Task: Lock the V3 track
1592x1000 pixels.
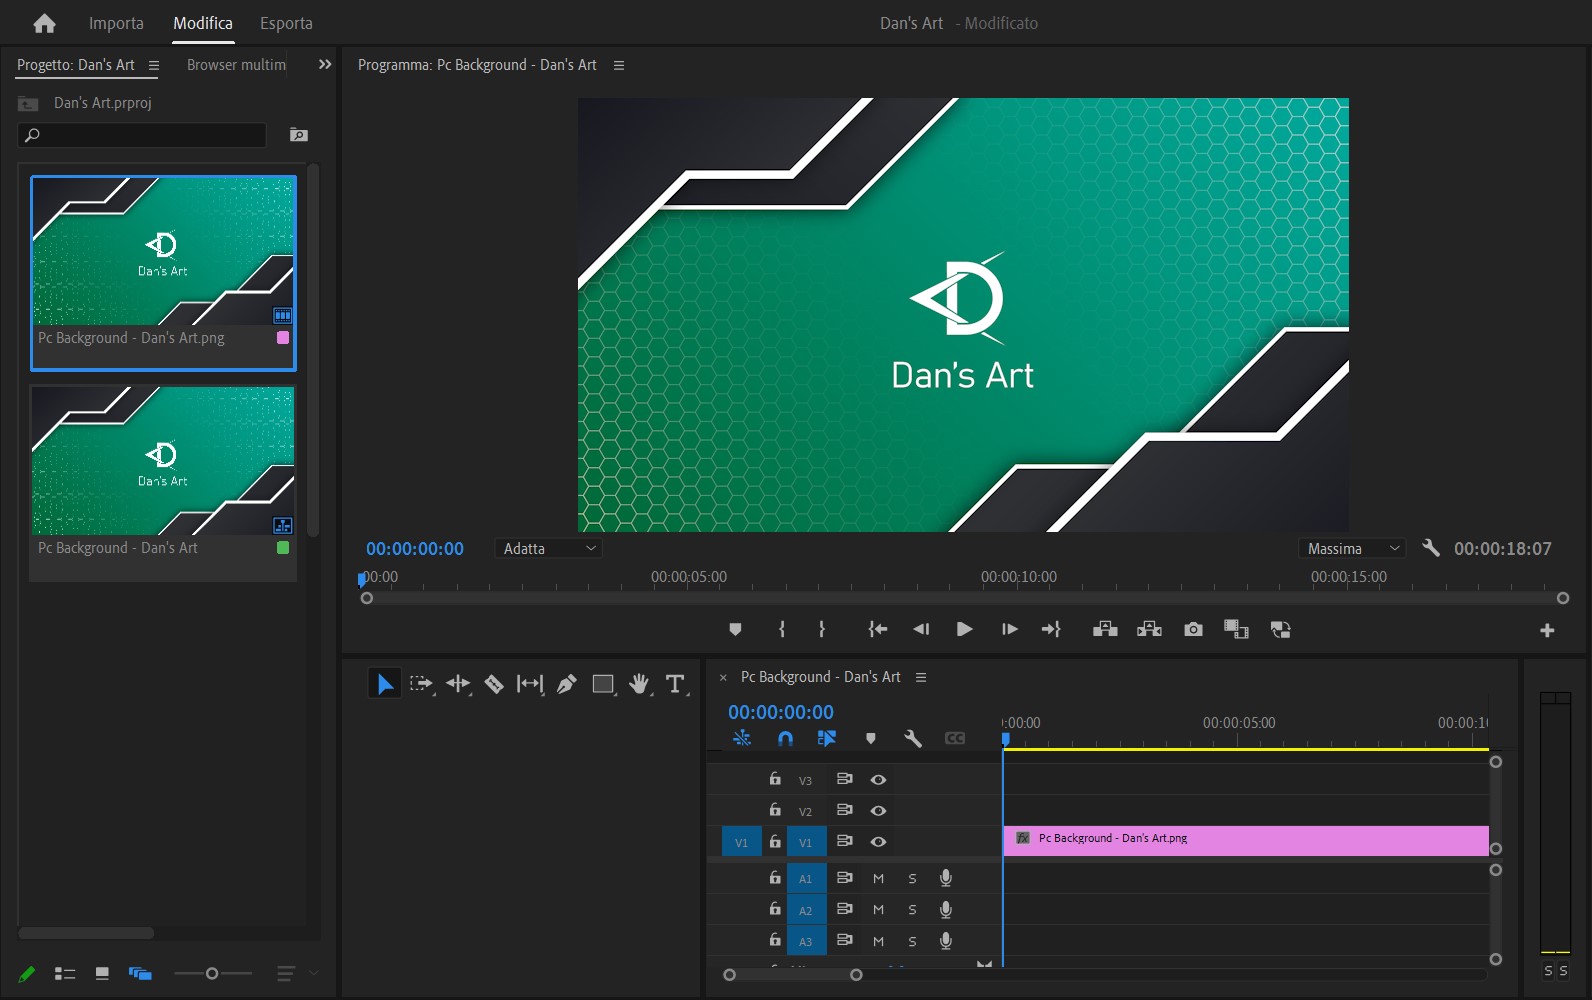Action: tap(775, 778)
